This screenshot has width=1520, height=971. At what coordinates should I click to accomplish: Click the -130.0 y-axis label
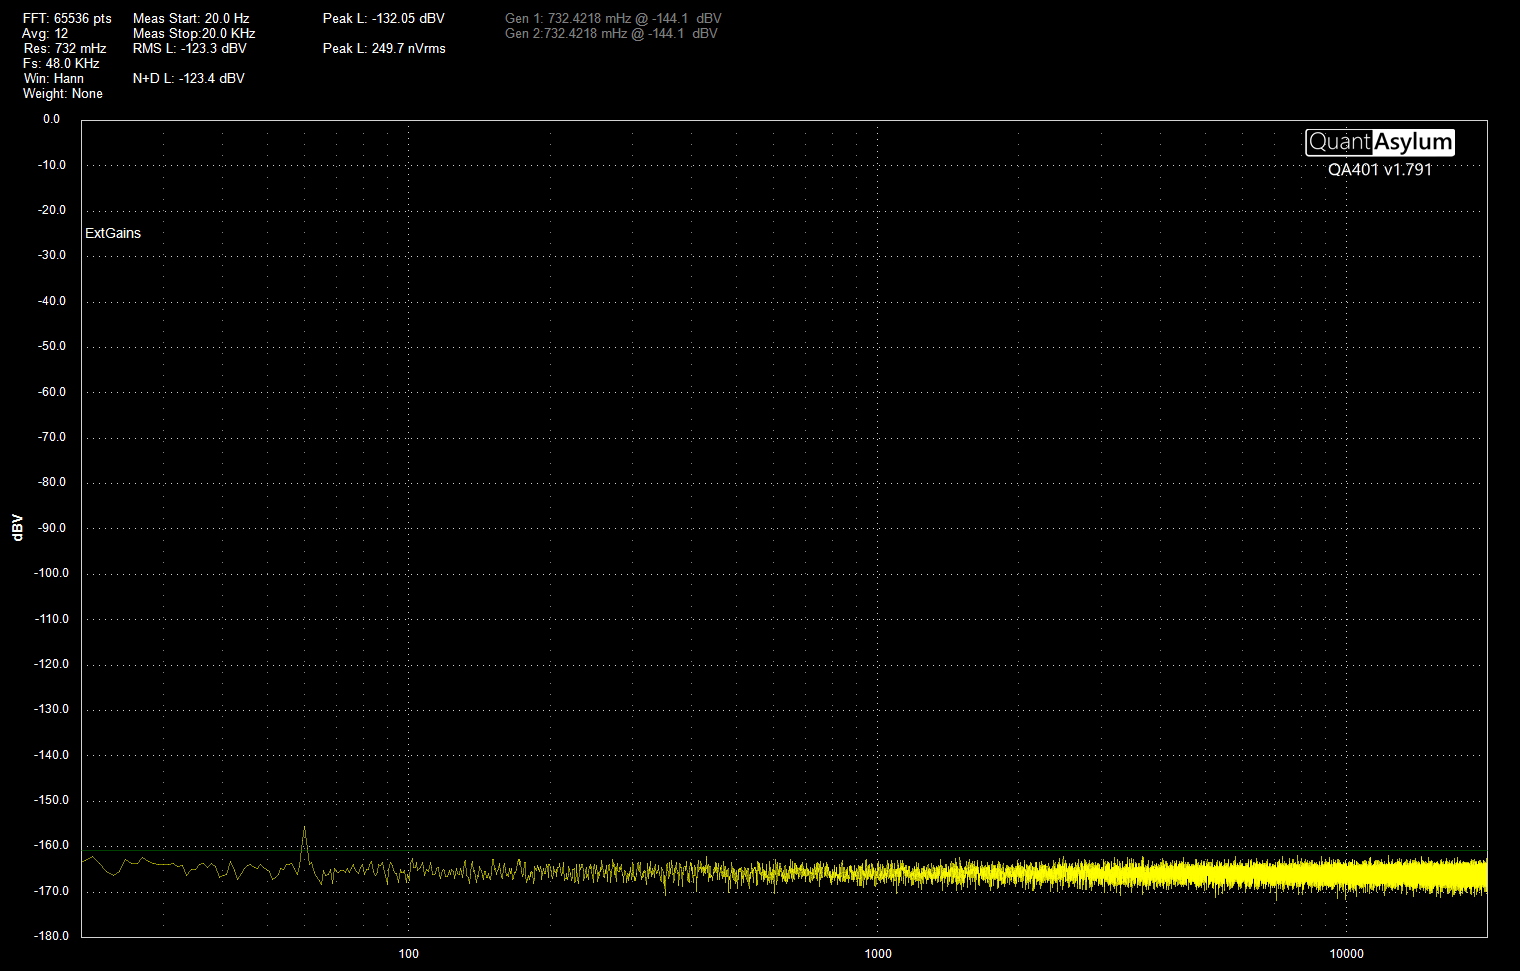coord(51,709)
